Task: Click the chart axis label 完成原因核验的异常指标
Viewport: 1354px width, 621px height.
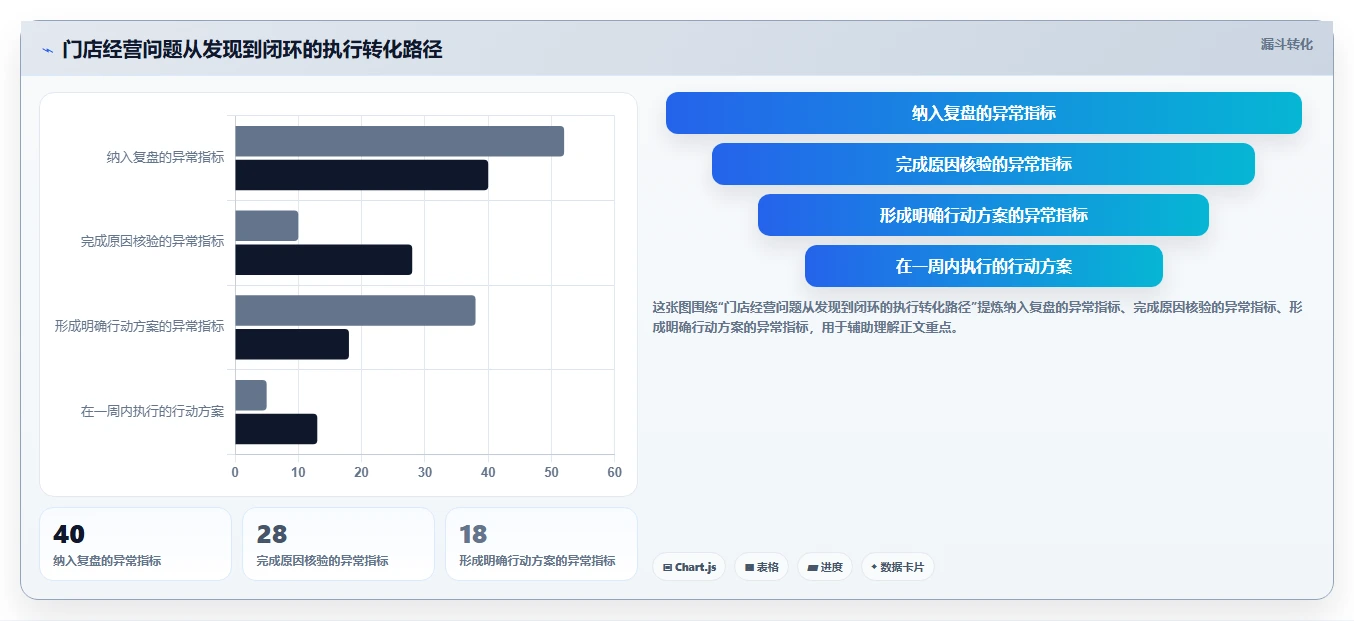Action: pos(152,241)
